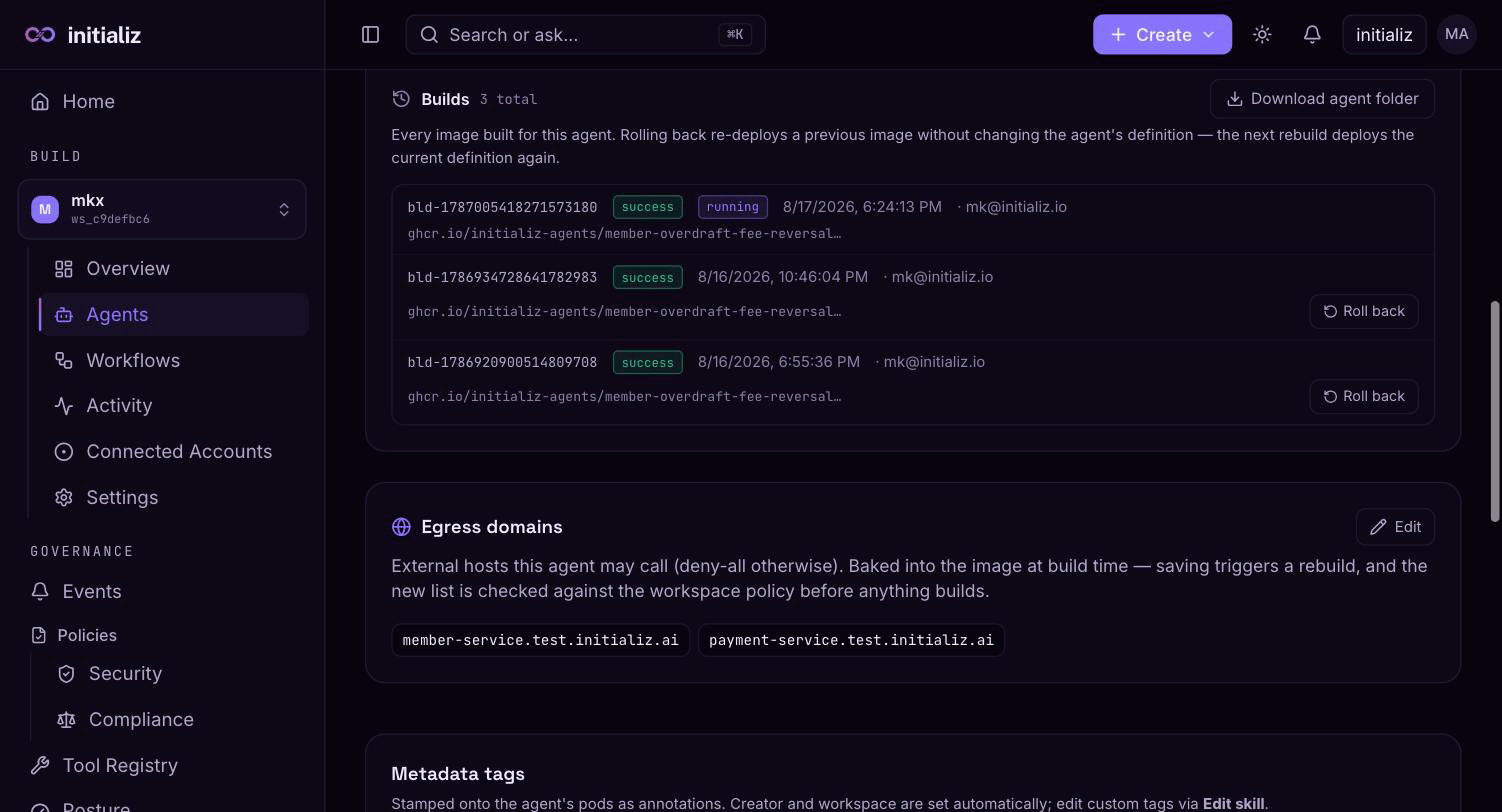Roll back to the 6:55:36 PM build
The width and height of the screenshot is (1502, 812).
pos(1364,397)
